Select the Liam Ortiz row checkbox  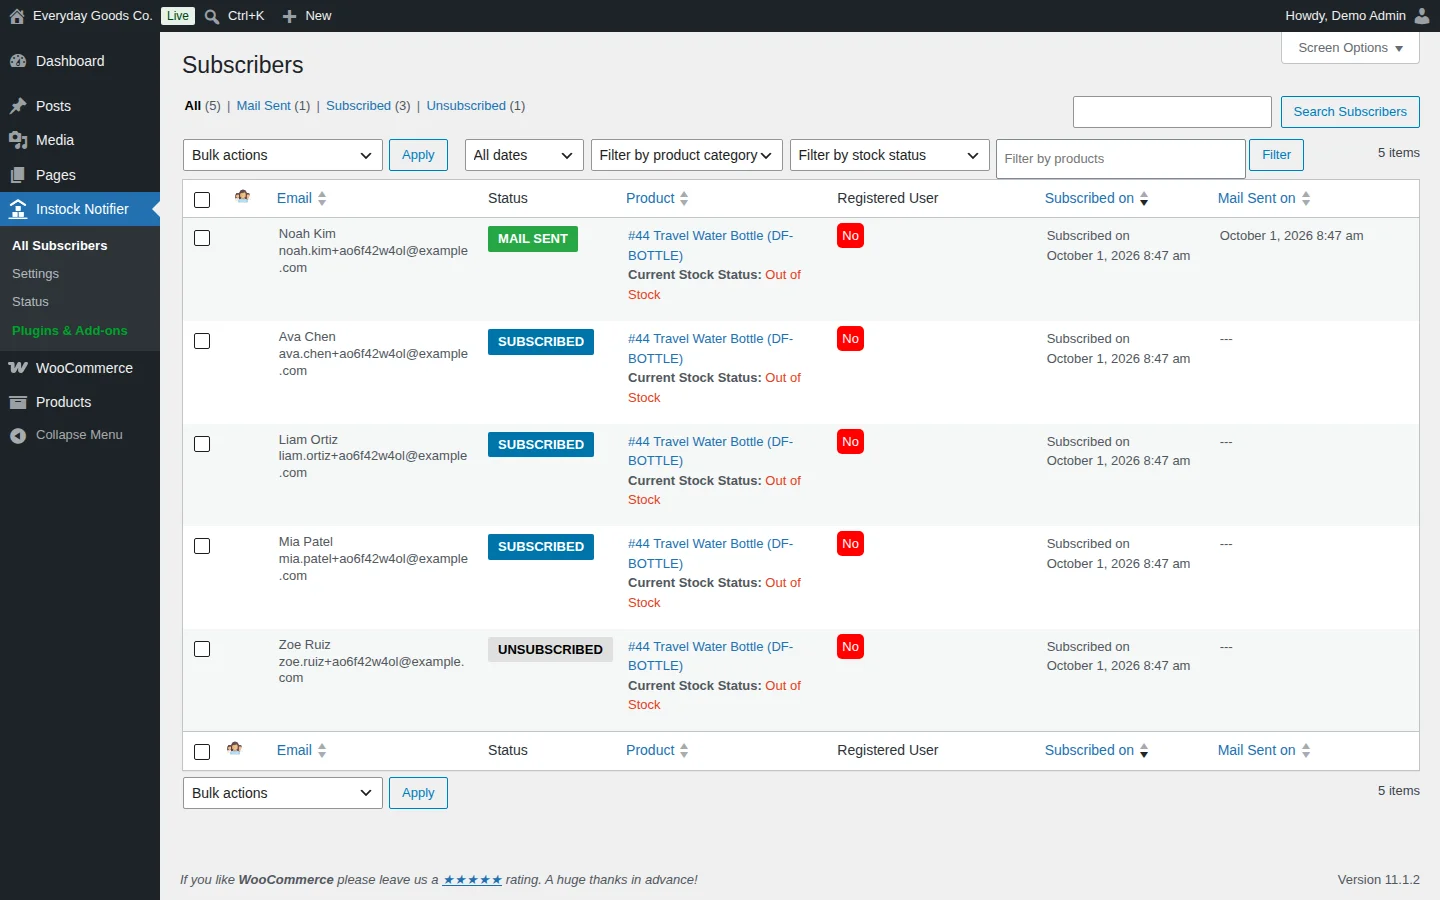pyautogui.click(x=202, y=444)
